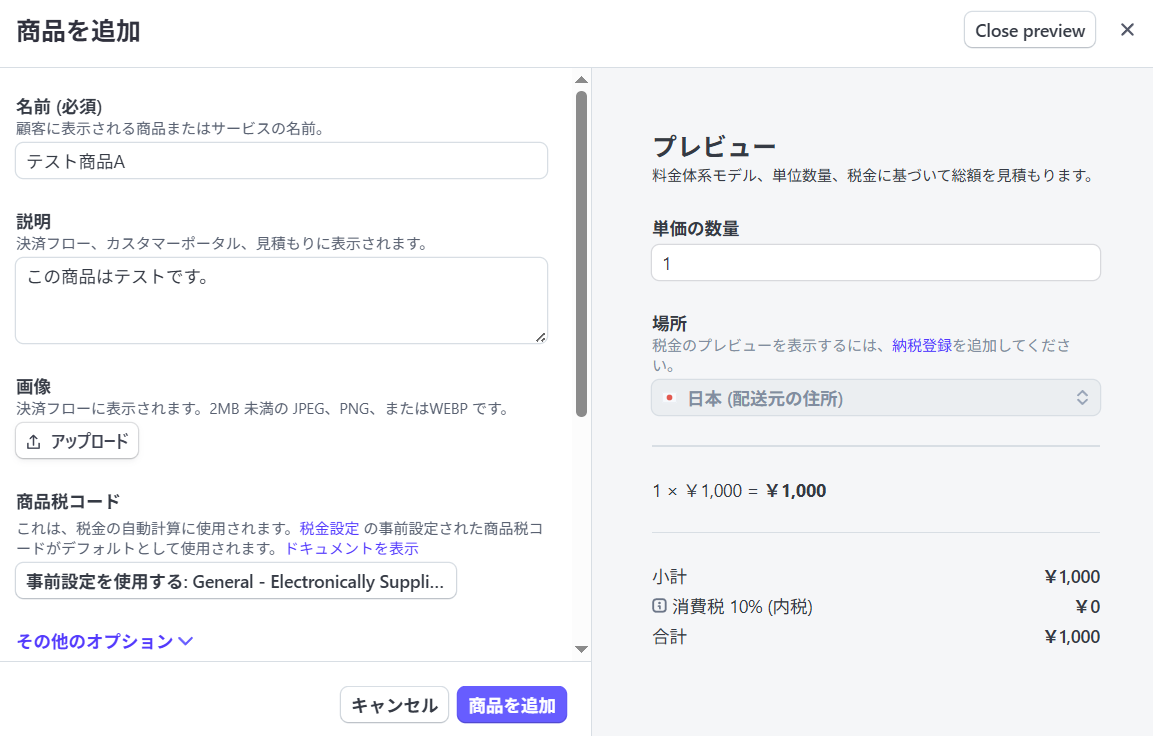Click the upload arrow icon on アップロード

coord(34,441)
